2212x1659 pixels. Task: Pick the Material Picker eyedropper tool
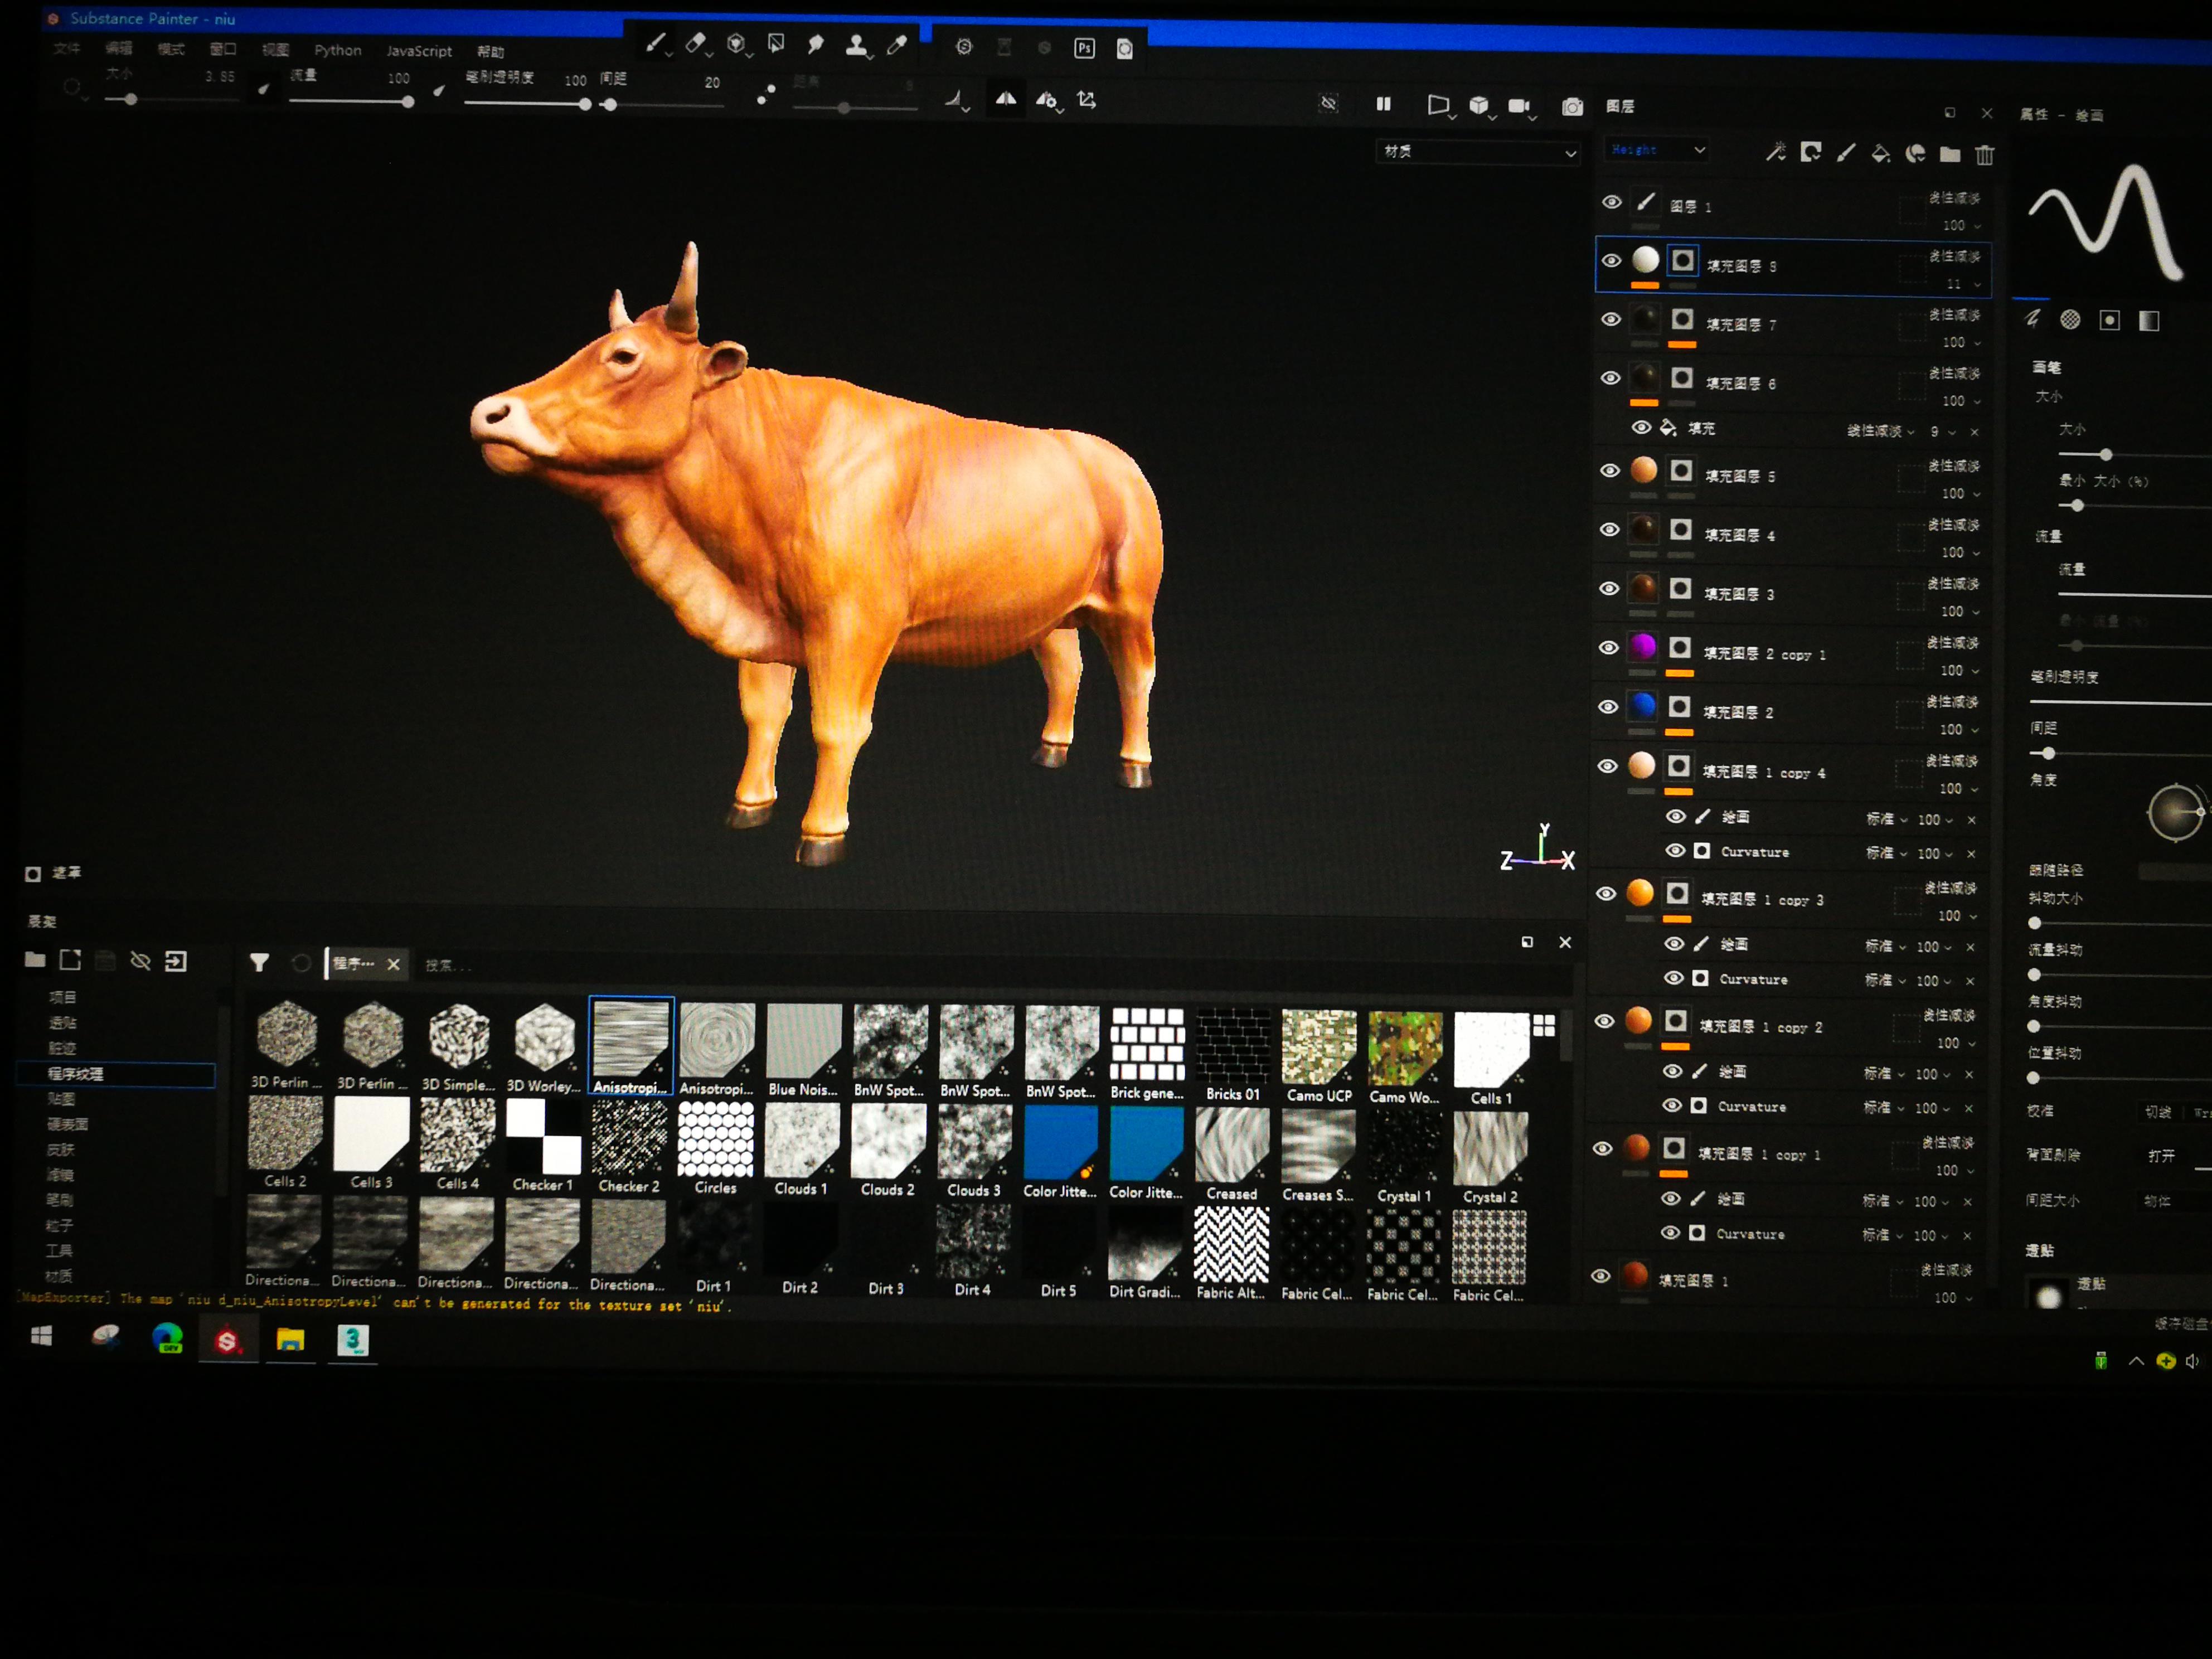pyautogui.click(x=897, y=44)
